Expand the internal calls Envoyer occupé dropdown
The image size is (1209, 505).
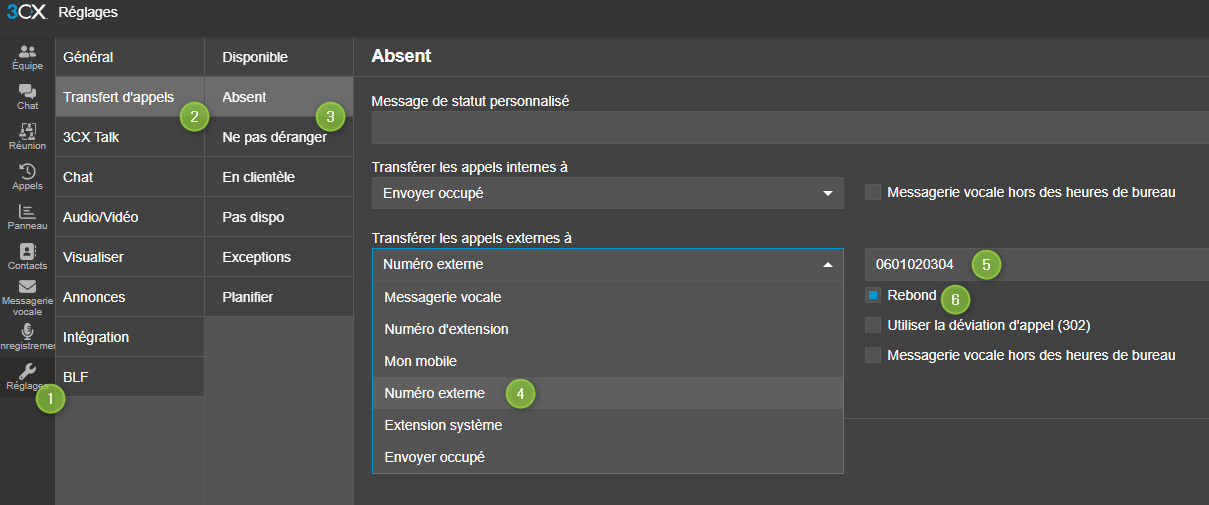[607, 193]
